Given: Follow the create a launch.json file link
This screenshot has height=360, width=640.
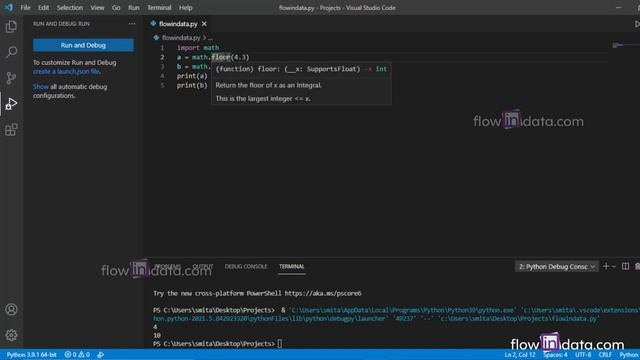Looking at the screenshot, I should pyautogui.click(x=66, y=71).
